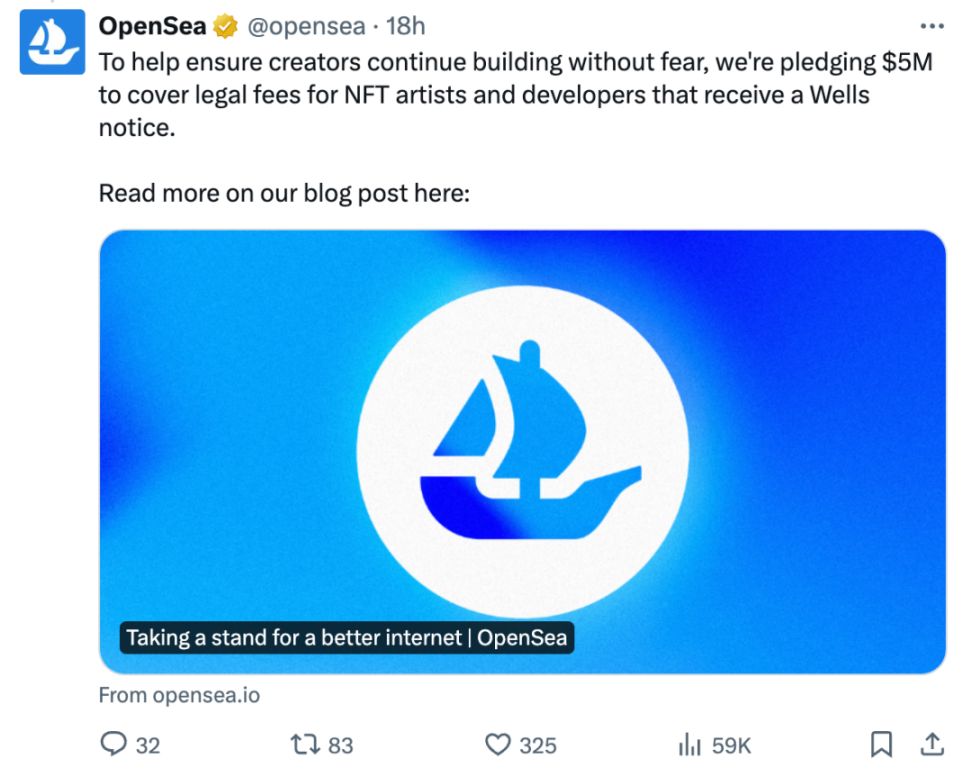
Task: Click the 18h timestamp
Action: click(x=406, y=27)
